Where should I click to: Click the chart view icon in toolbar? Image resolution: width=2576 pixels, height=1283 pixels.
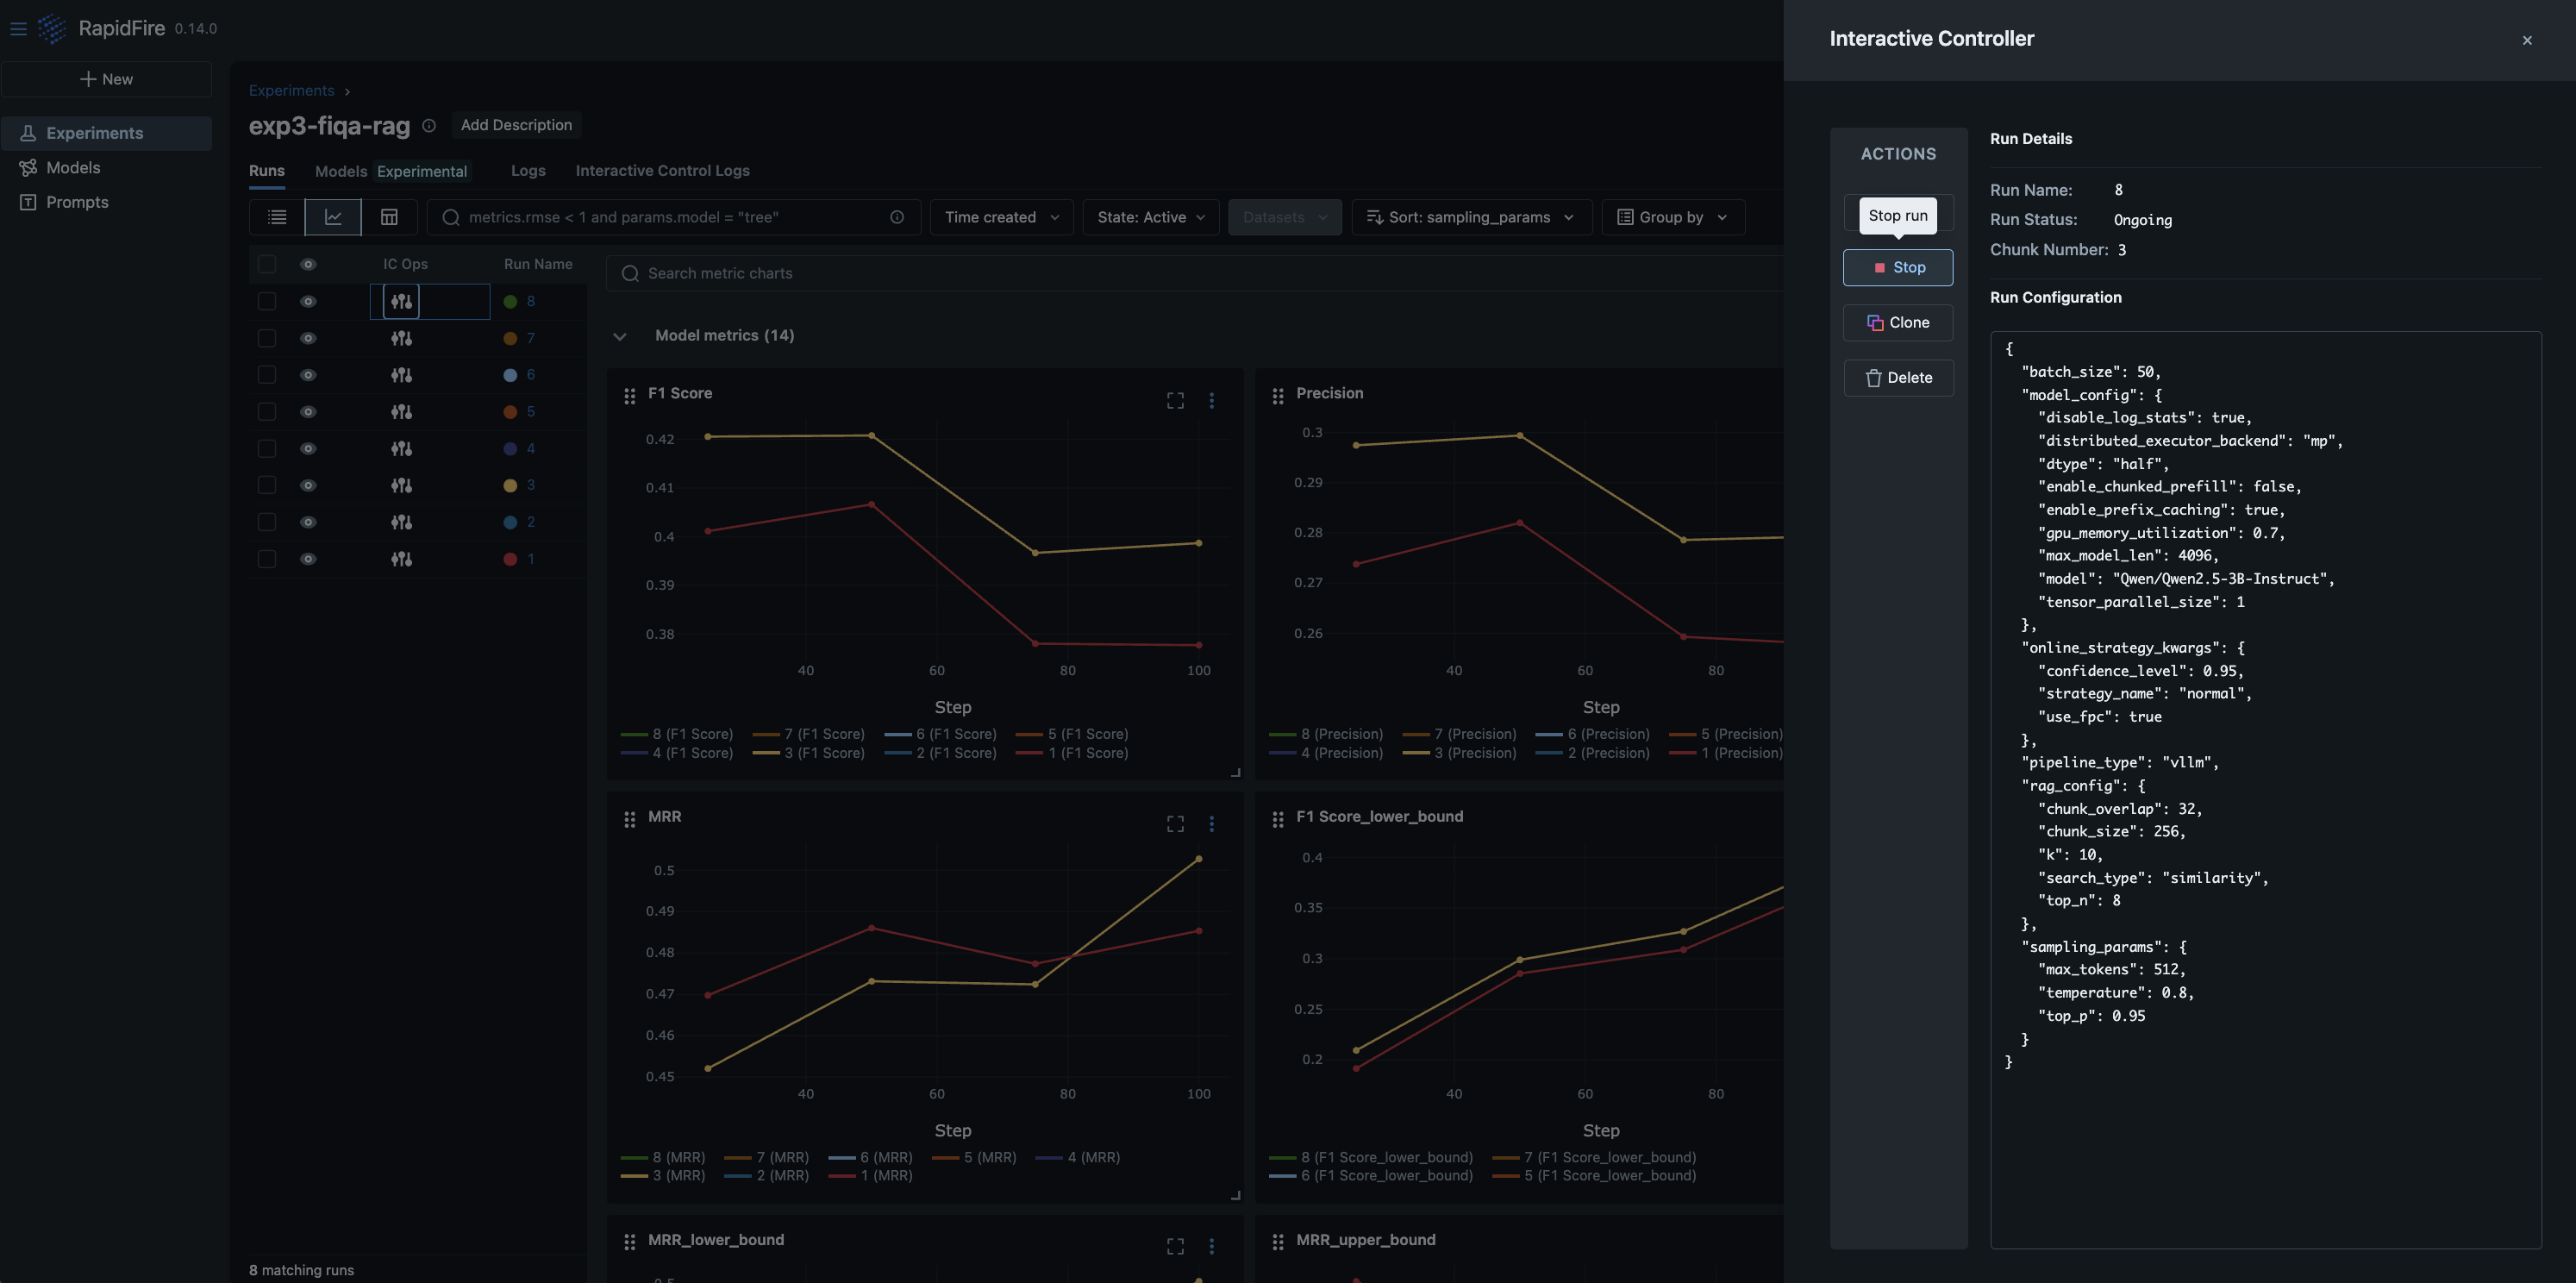333,217
